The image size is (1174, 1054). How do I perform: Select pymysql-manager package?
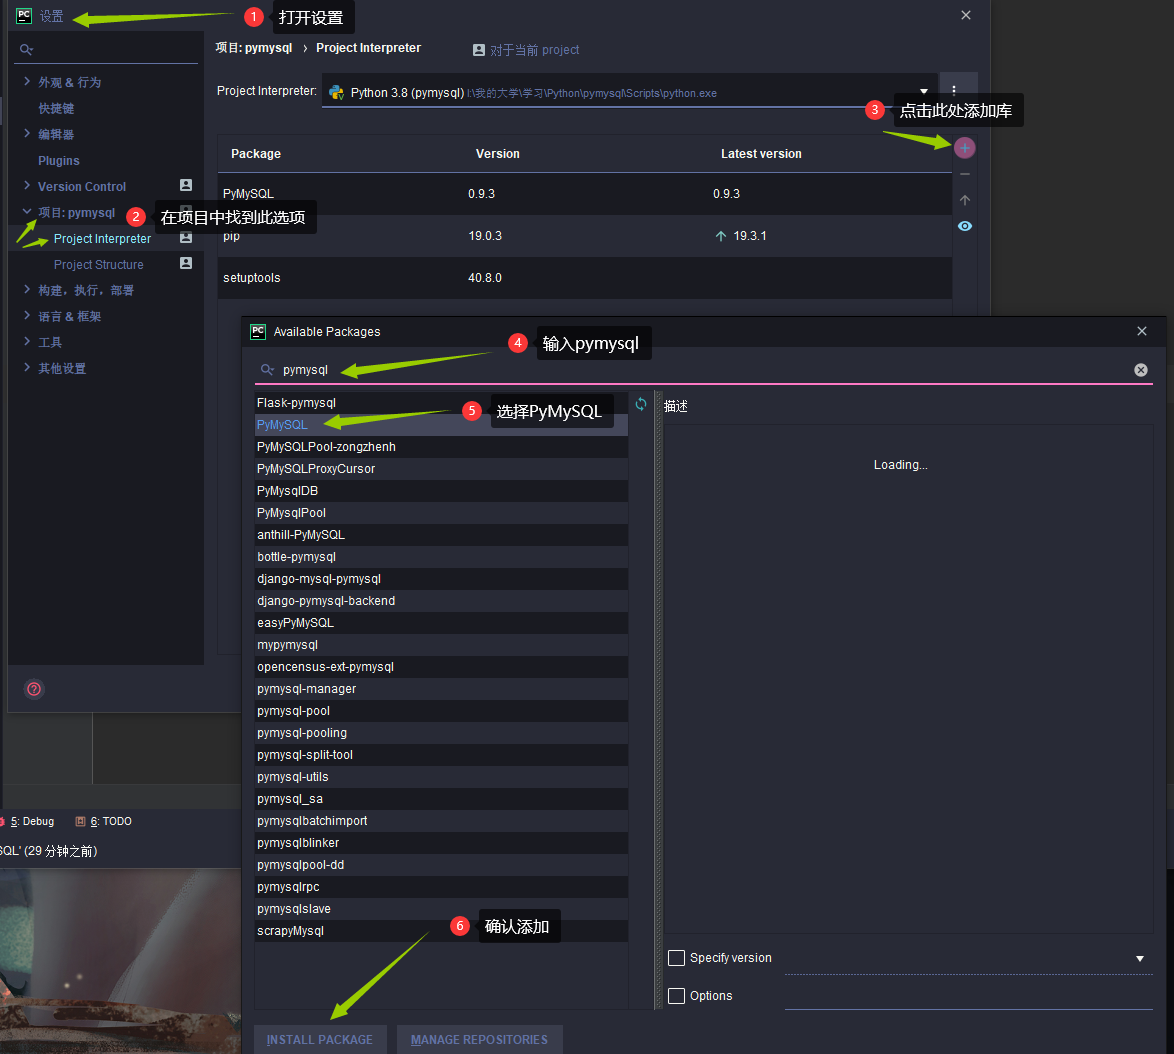pyautogui.click(x=441, y=689)
